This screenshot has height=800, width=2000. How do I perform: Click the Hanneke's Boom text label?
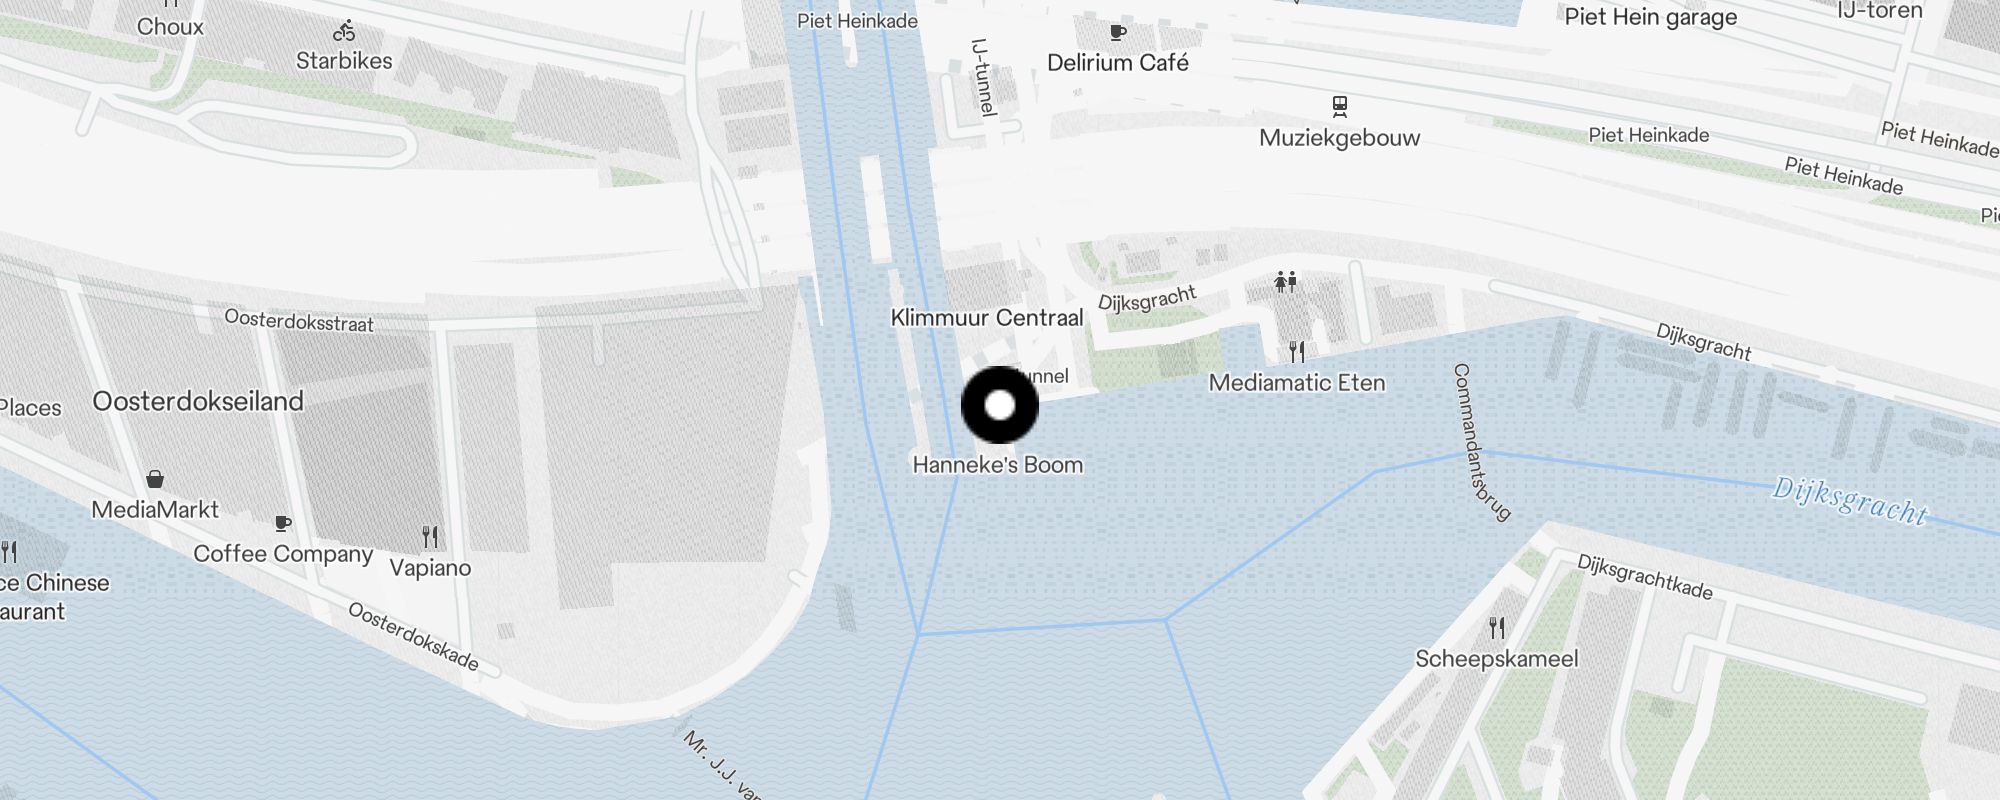[x=998, y=465]
